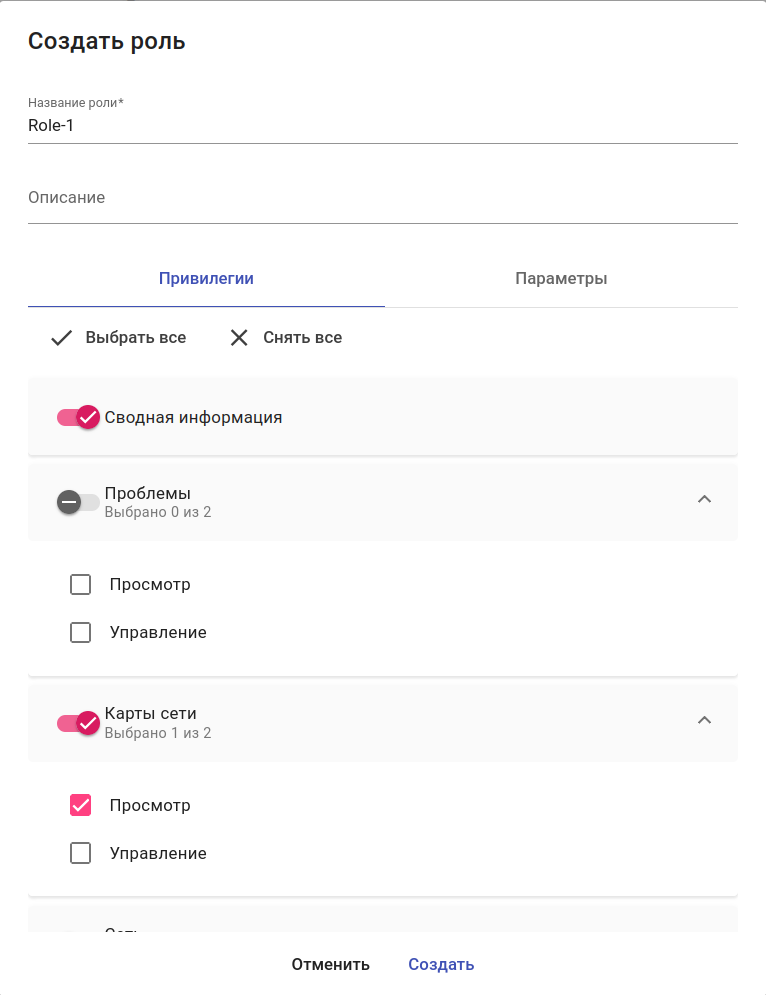Switch to the Привилегии tab
The image size is (766, 995).
click(x=206, y=279)
